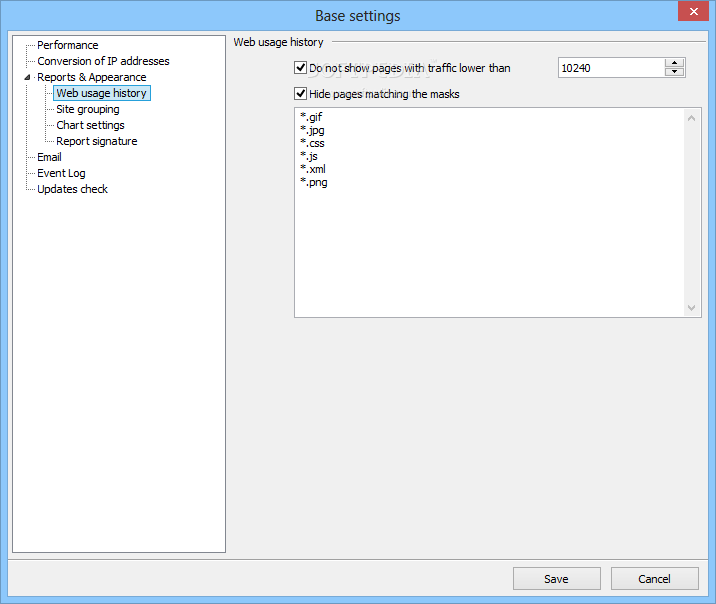Toggle 'Do not show pages with traffic lower than' checkbox

click(x=300, y=68)
